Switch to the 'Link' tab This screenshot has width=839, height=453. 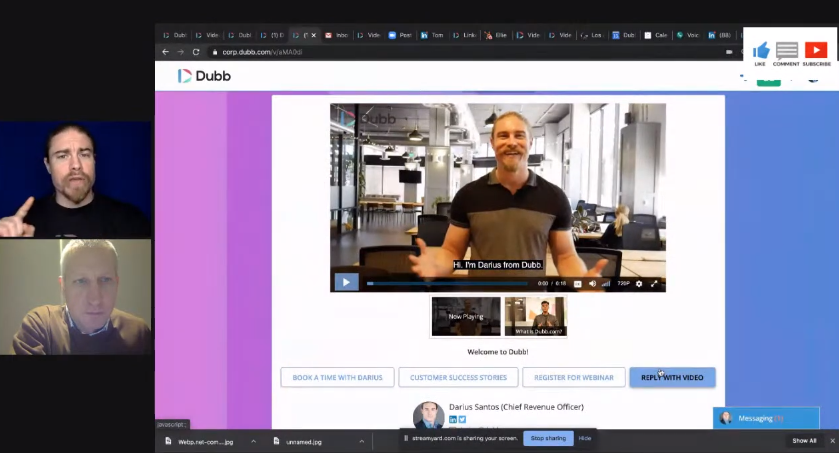[464, 35]
